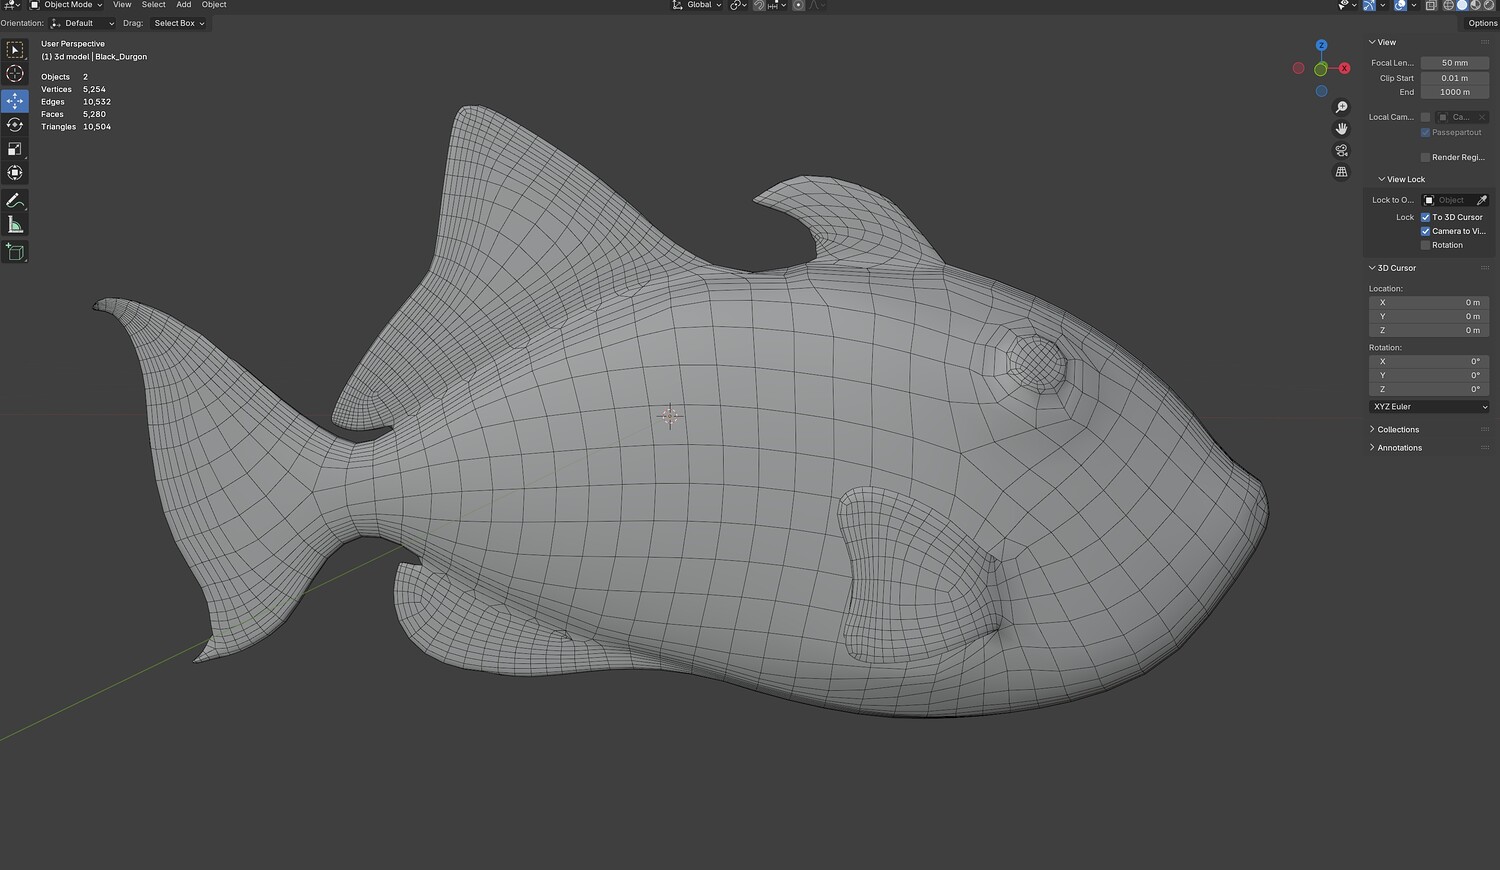The image size is (1500, 870).
Task: Click the Clip Start value field
Action: point(1455,78)
